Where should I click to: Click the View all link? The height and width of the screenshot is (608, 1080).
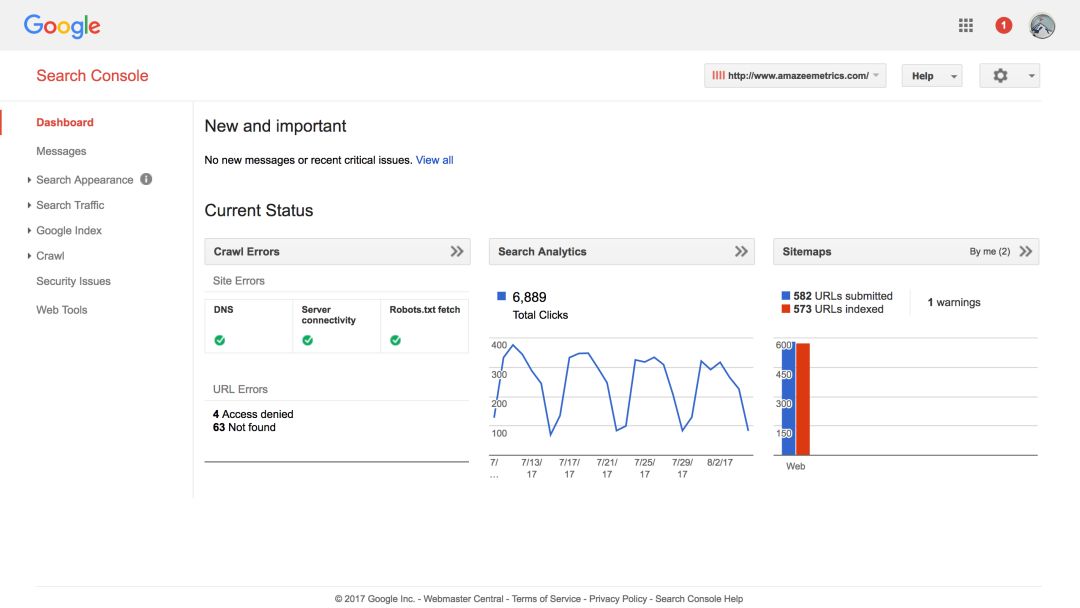tap(434, 160)
